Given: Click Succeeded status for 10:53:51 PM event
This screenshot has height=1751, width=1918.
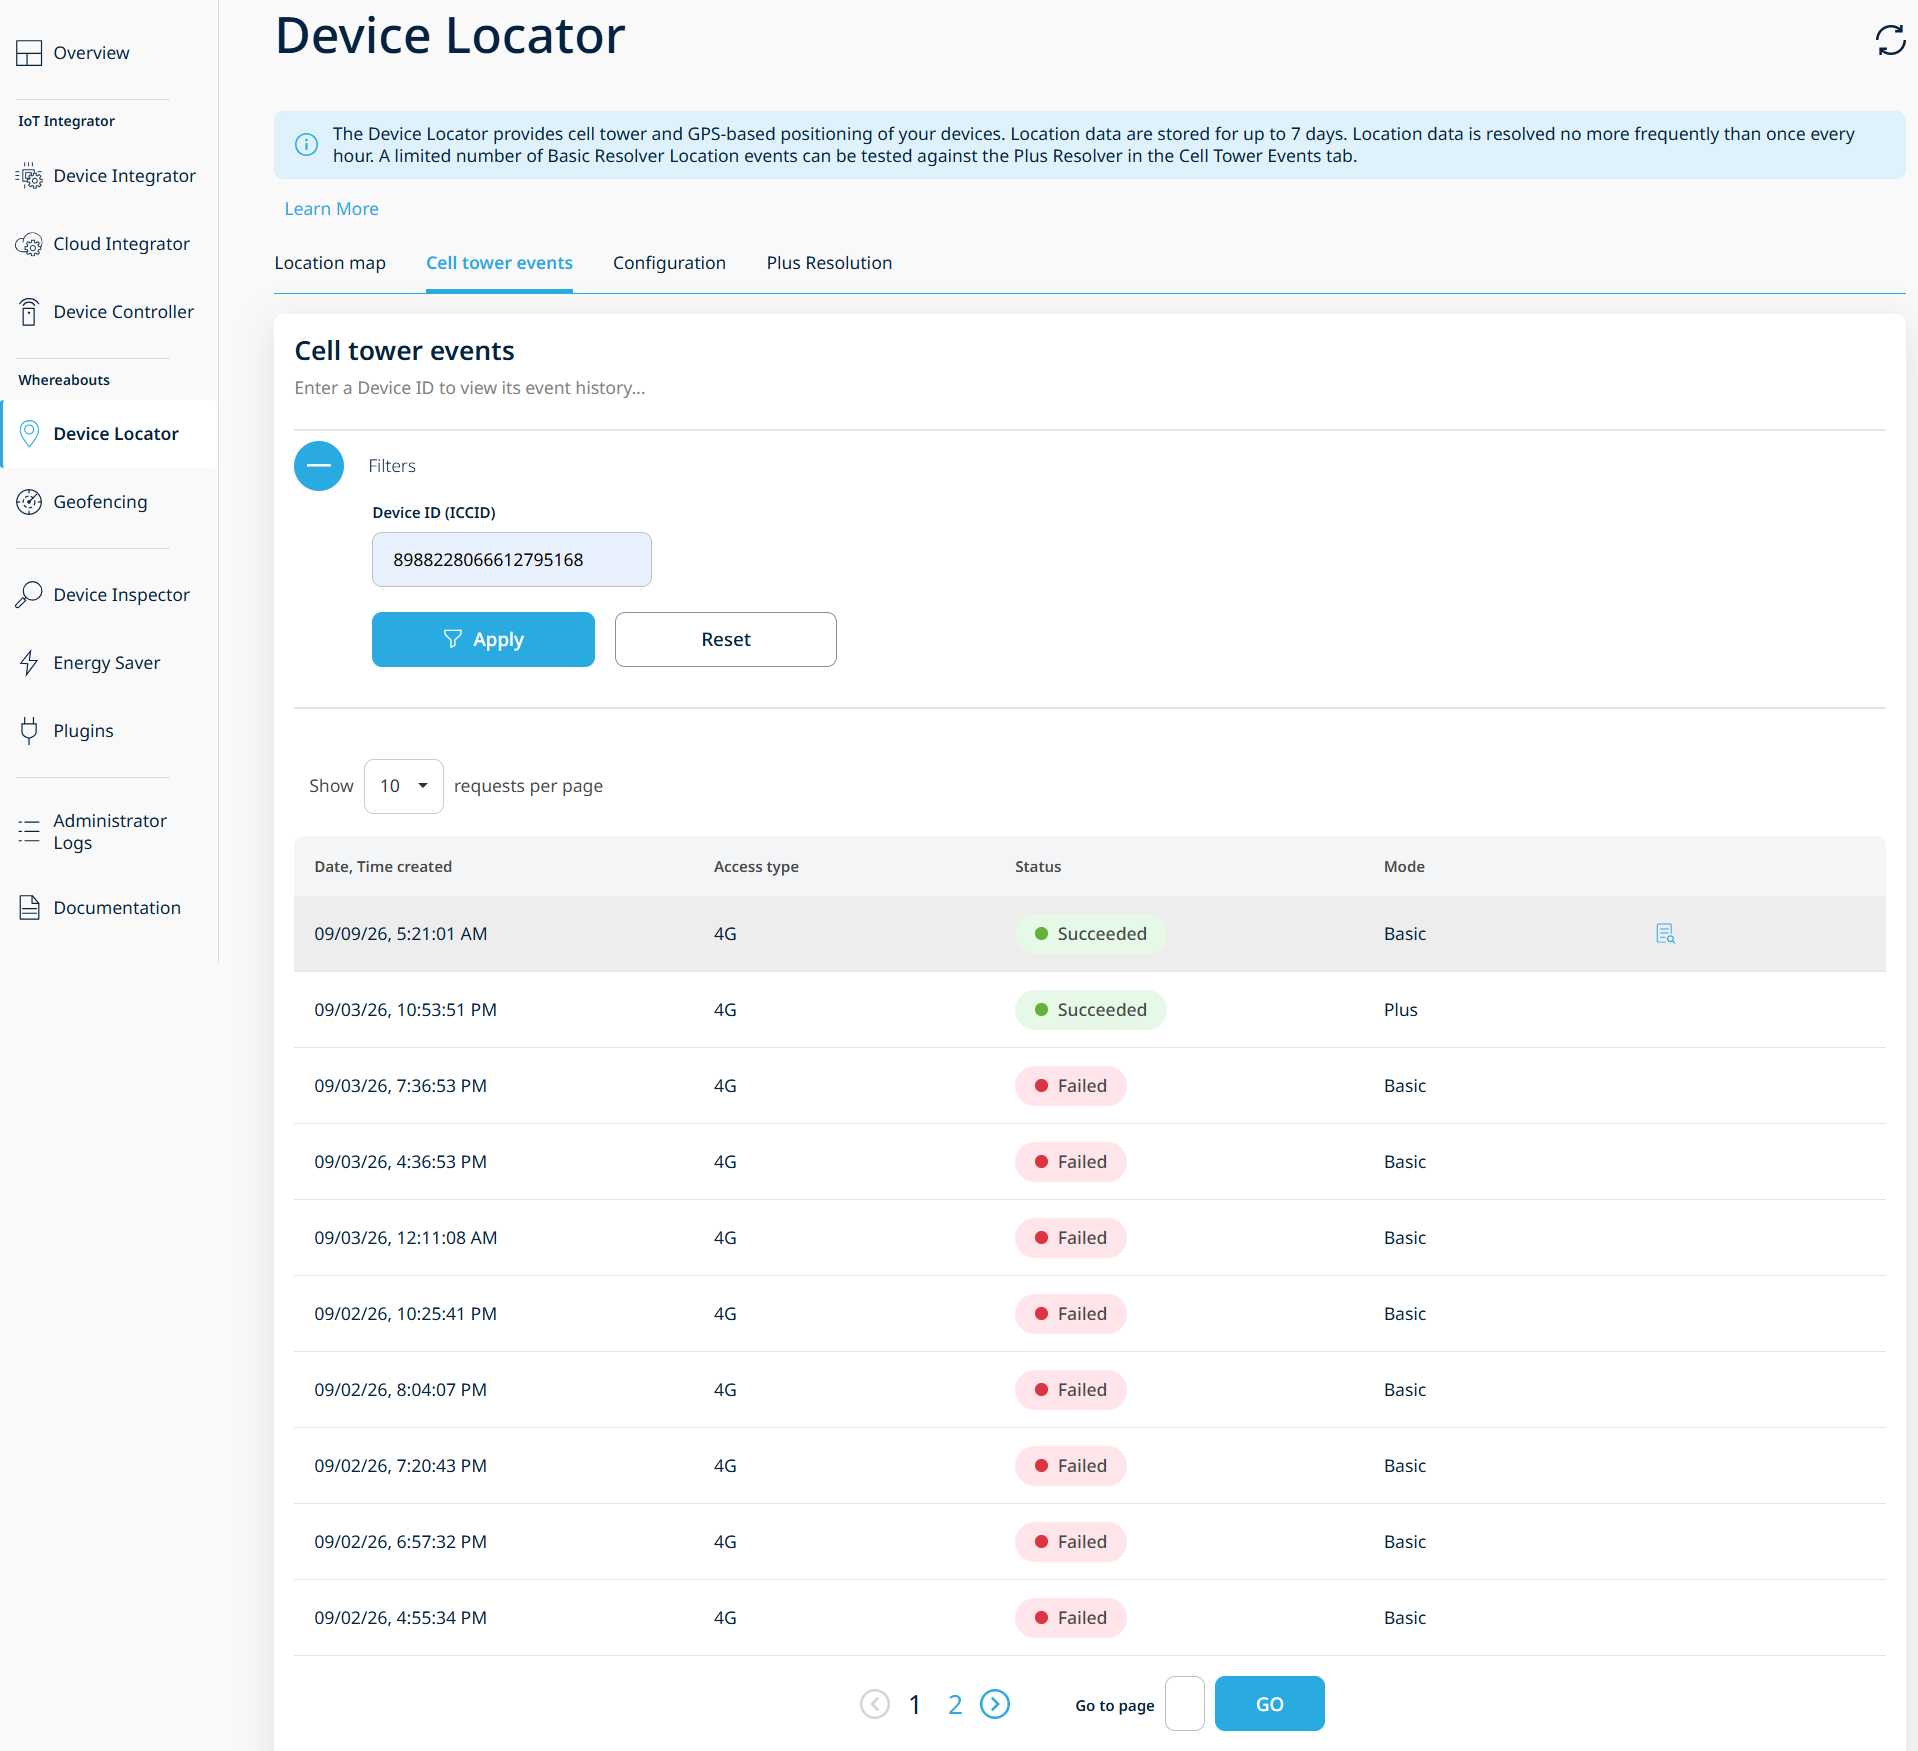Looking at the screenshot, I should click(1091, 1010).
